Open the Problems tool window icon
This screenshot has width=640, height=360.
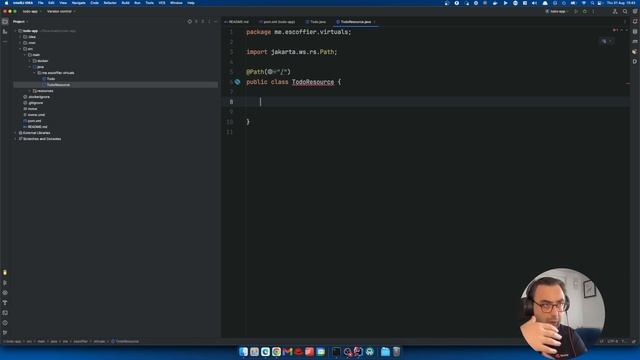(5, 323)
